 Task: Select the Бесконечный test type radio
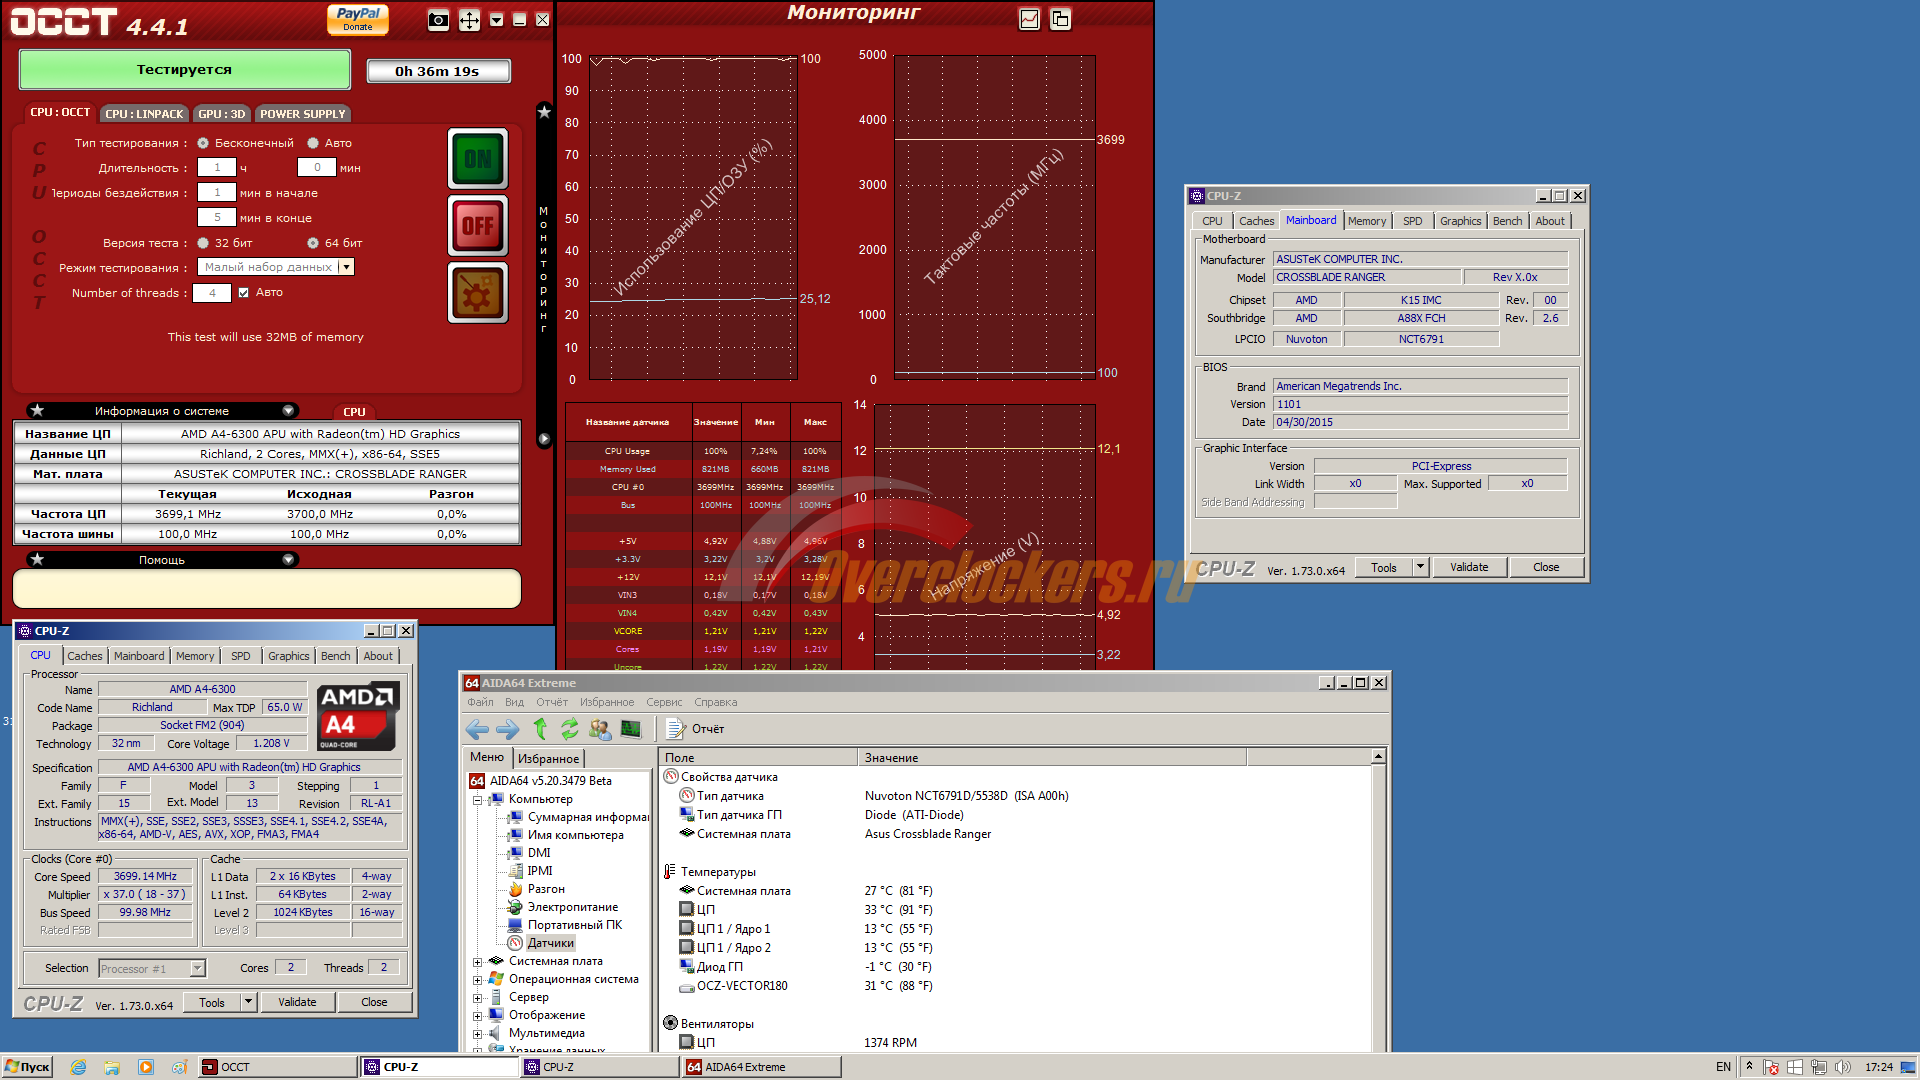point(203,143)
